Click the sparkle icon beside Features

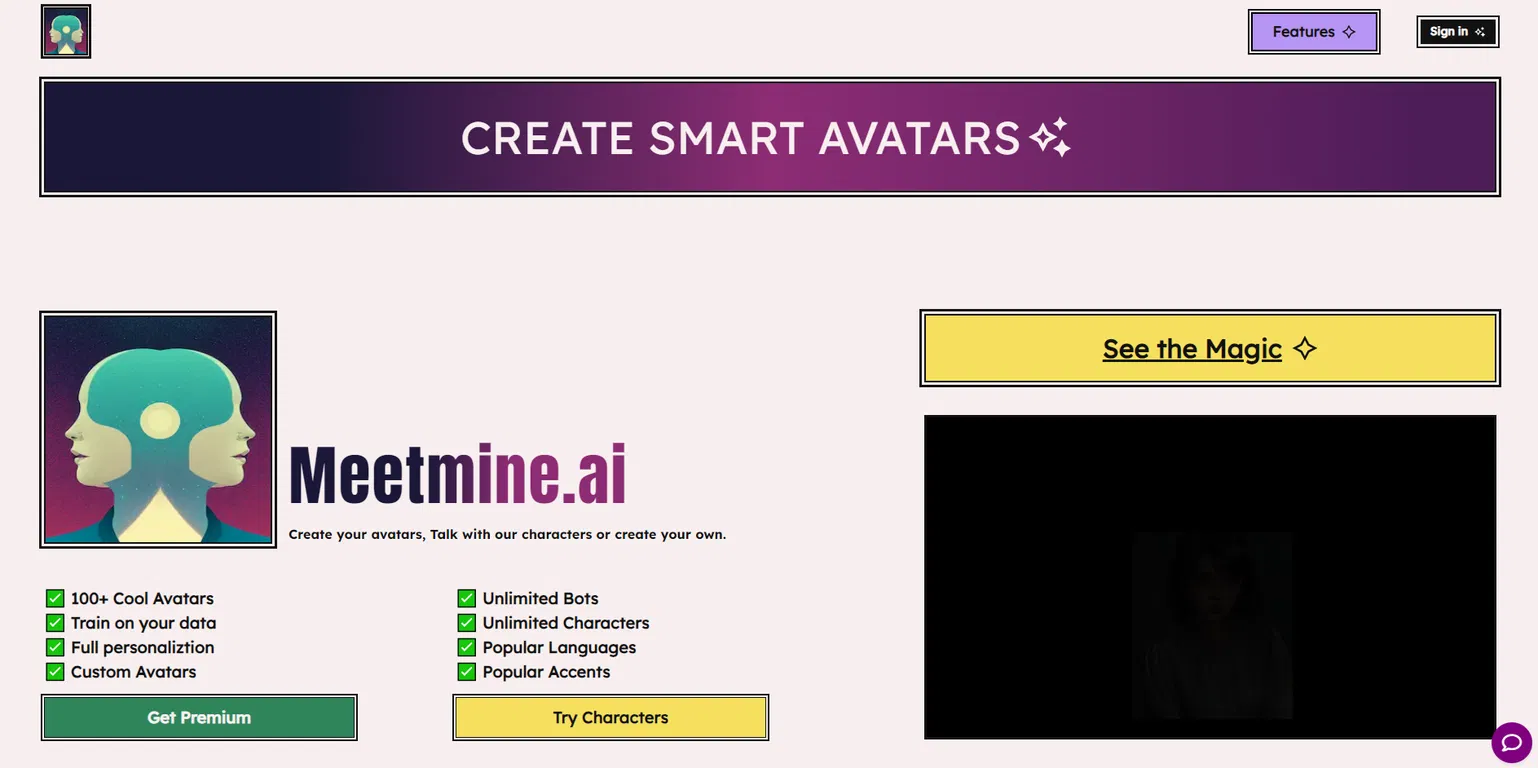tap(1349, 32)
